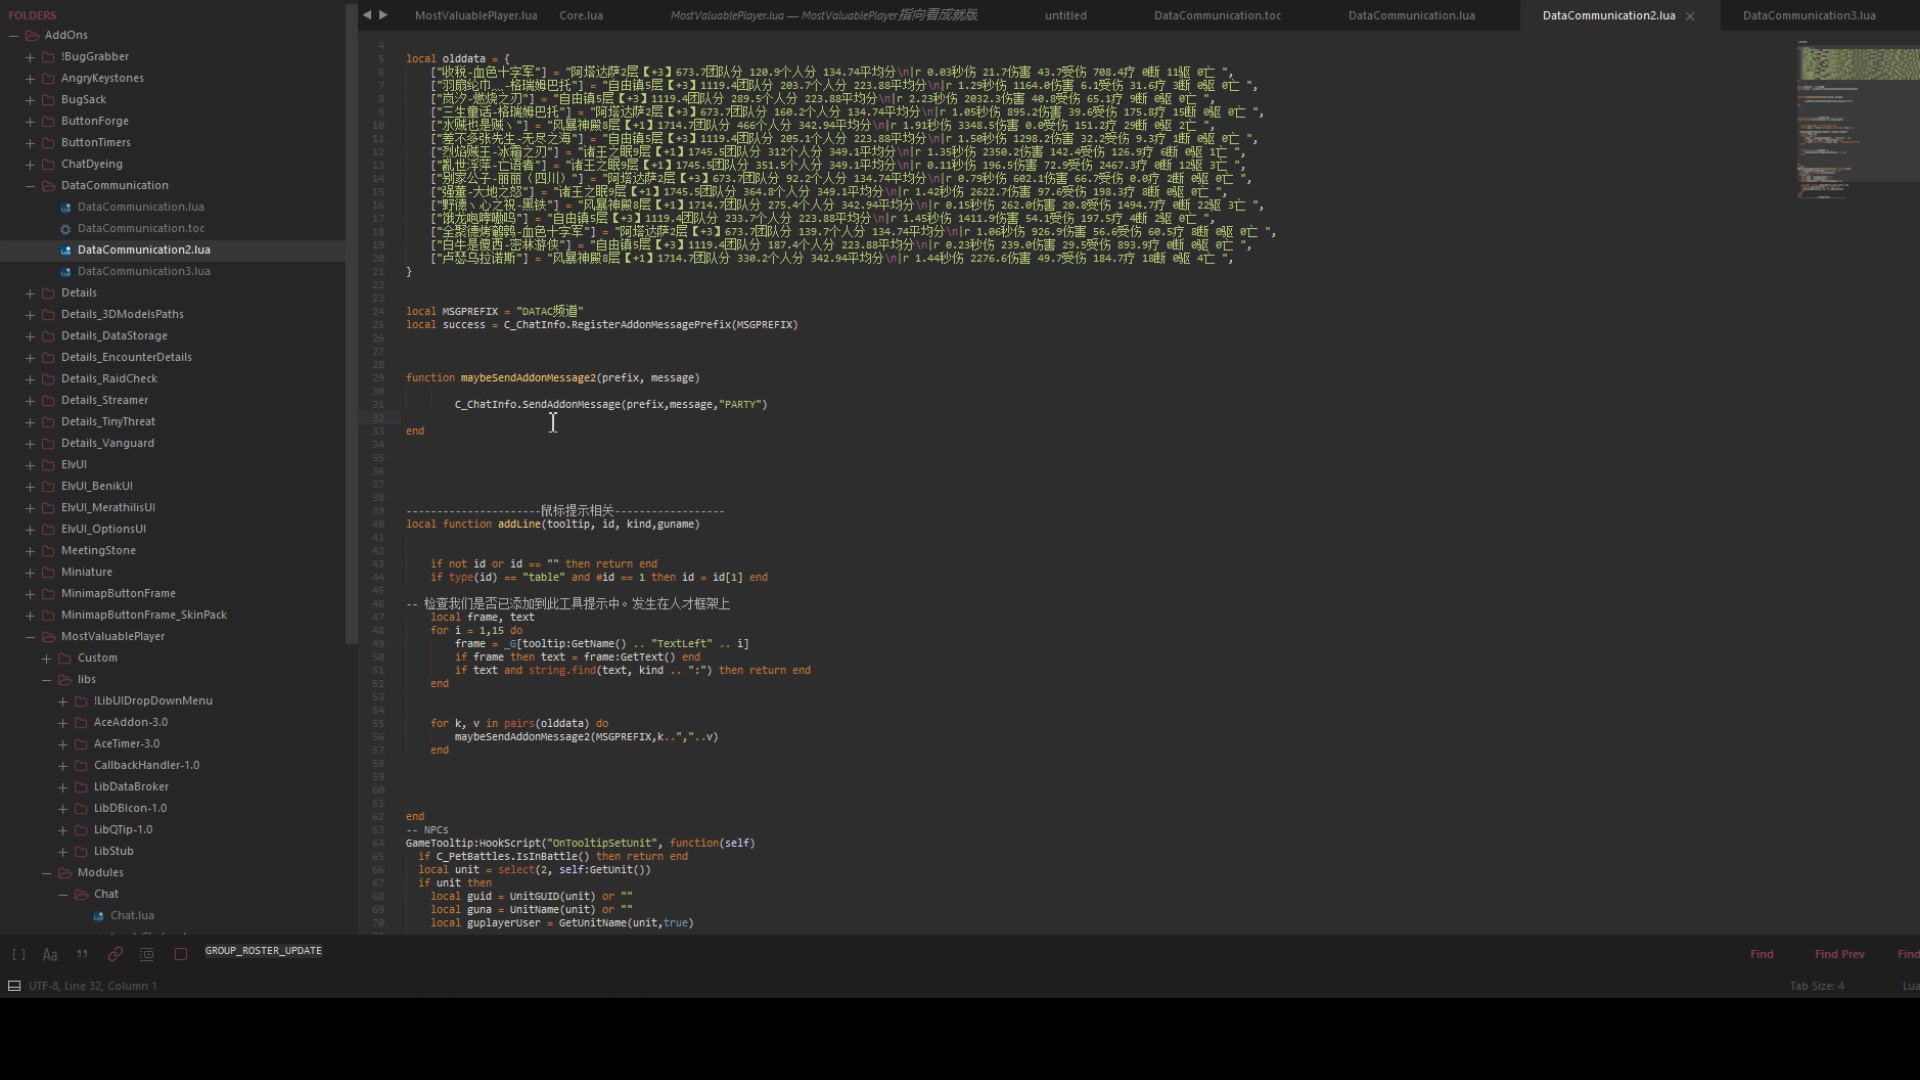The height and width of the screenshot is (1080, 1920).
Task: Click the DataCommunication.lua file icon in sidebar
Action: 66,207
